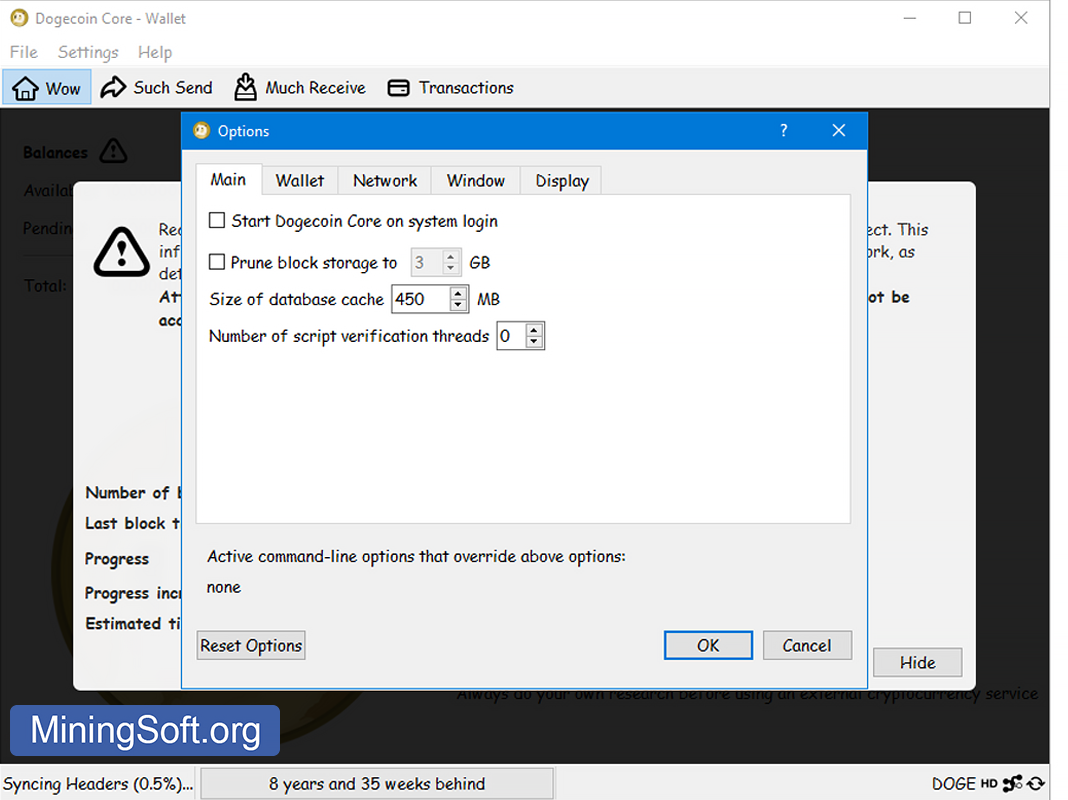Confirm settings with the OK button
Image resolution: width=1068 pixels, height=800 pixels.
pos(708,645)
